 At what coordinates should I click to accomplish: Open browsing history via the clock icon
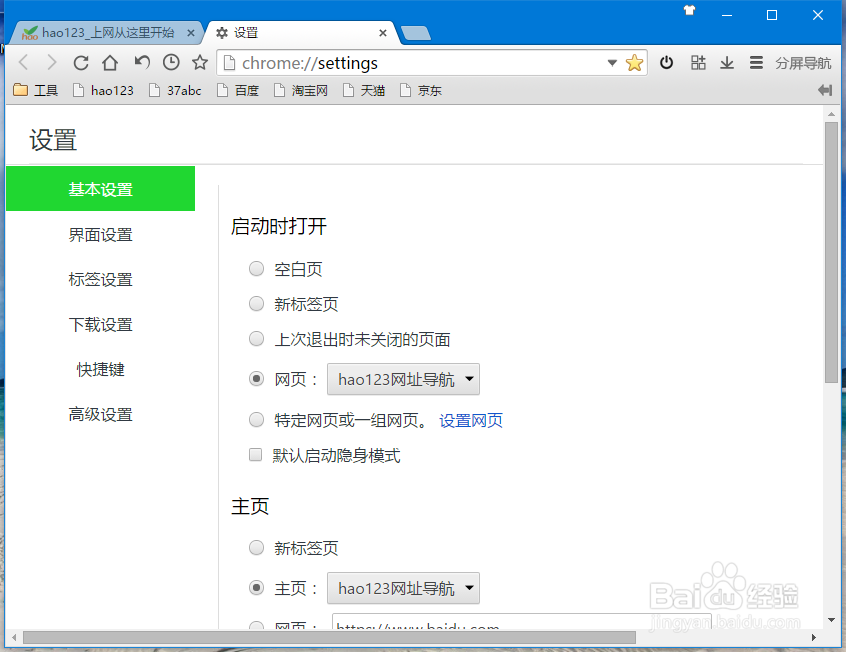[170, 62]
